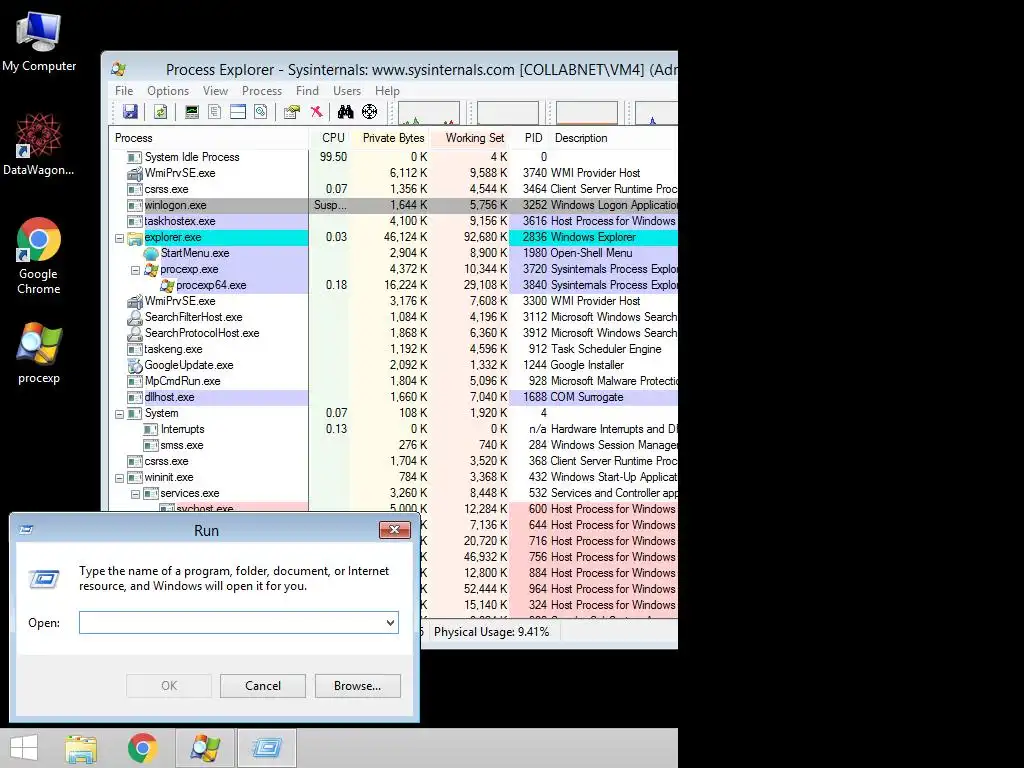Image resolution: width=1024 pixels, height=768 pixels.
Task: Click the 'Physical Usage: 9.41%' status bar entry
Action: [491, 632]
